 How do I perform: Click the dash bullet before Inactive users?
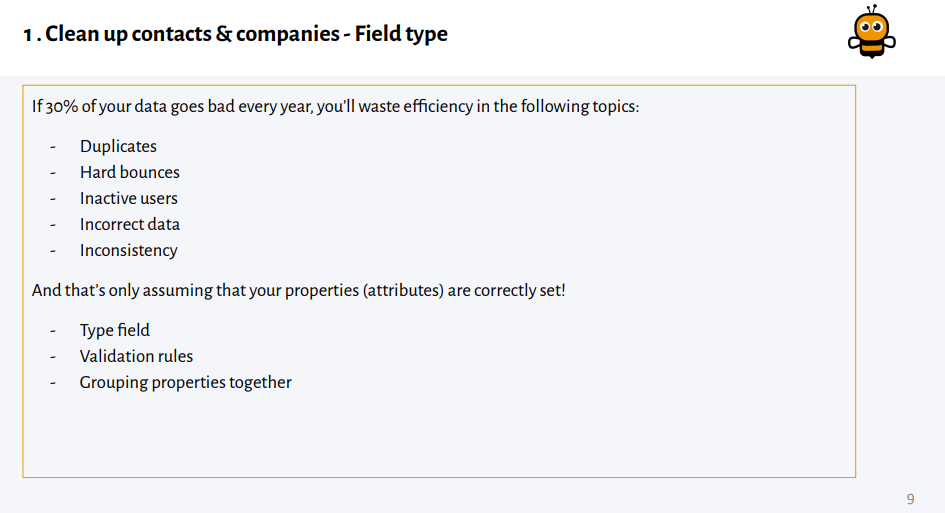coord(52,199)
